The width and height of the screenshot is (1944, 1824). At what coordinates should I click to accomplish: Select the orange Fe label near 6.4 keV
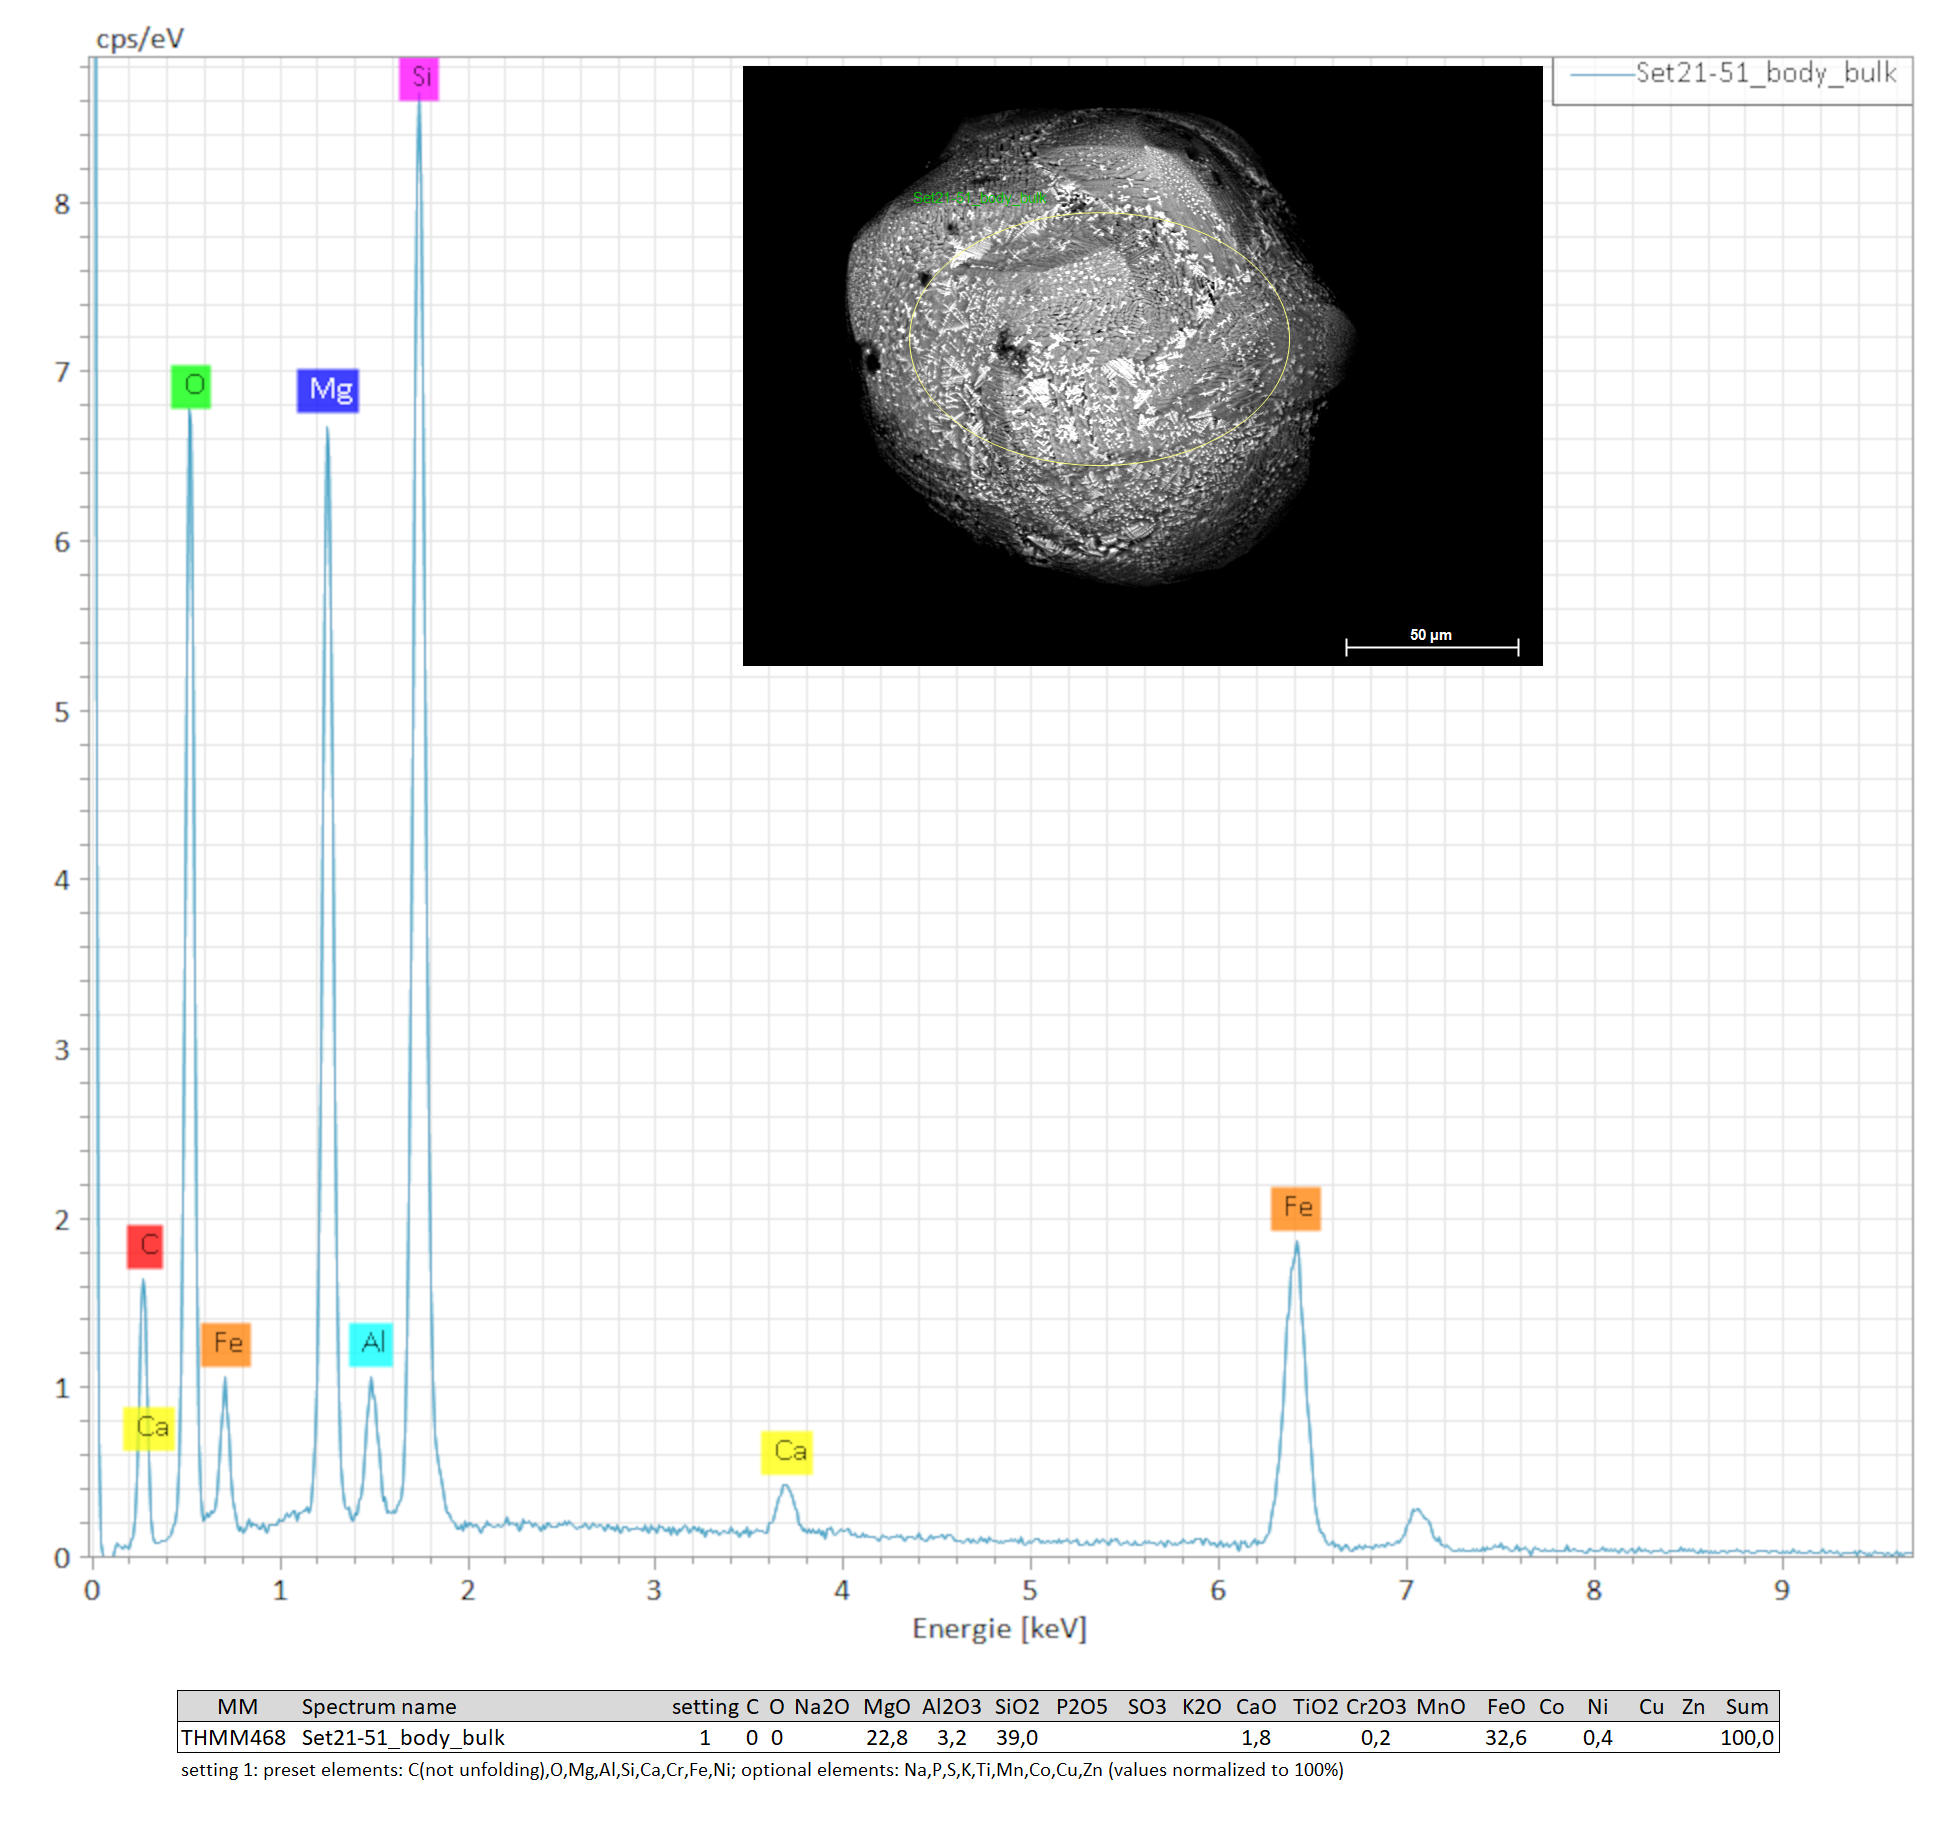coord(1296,1208)
